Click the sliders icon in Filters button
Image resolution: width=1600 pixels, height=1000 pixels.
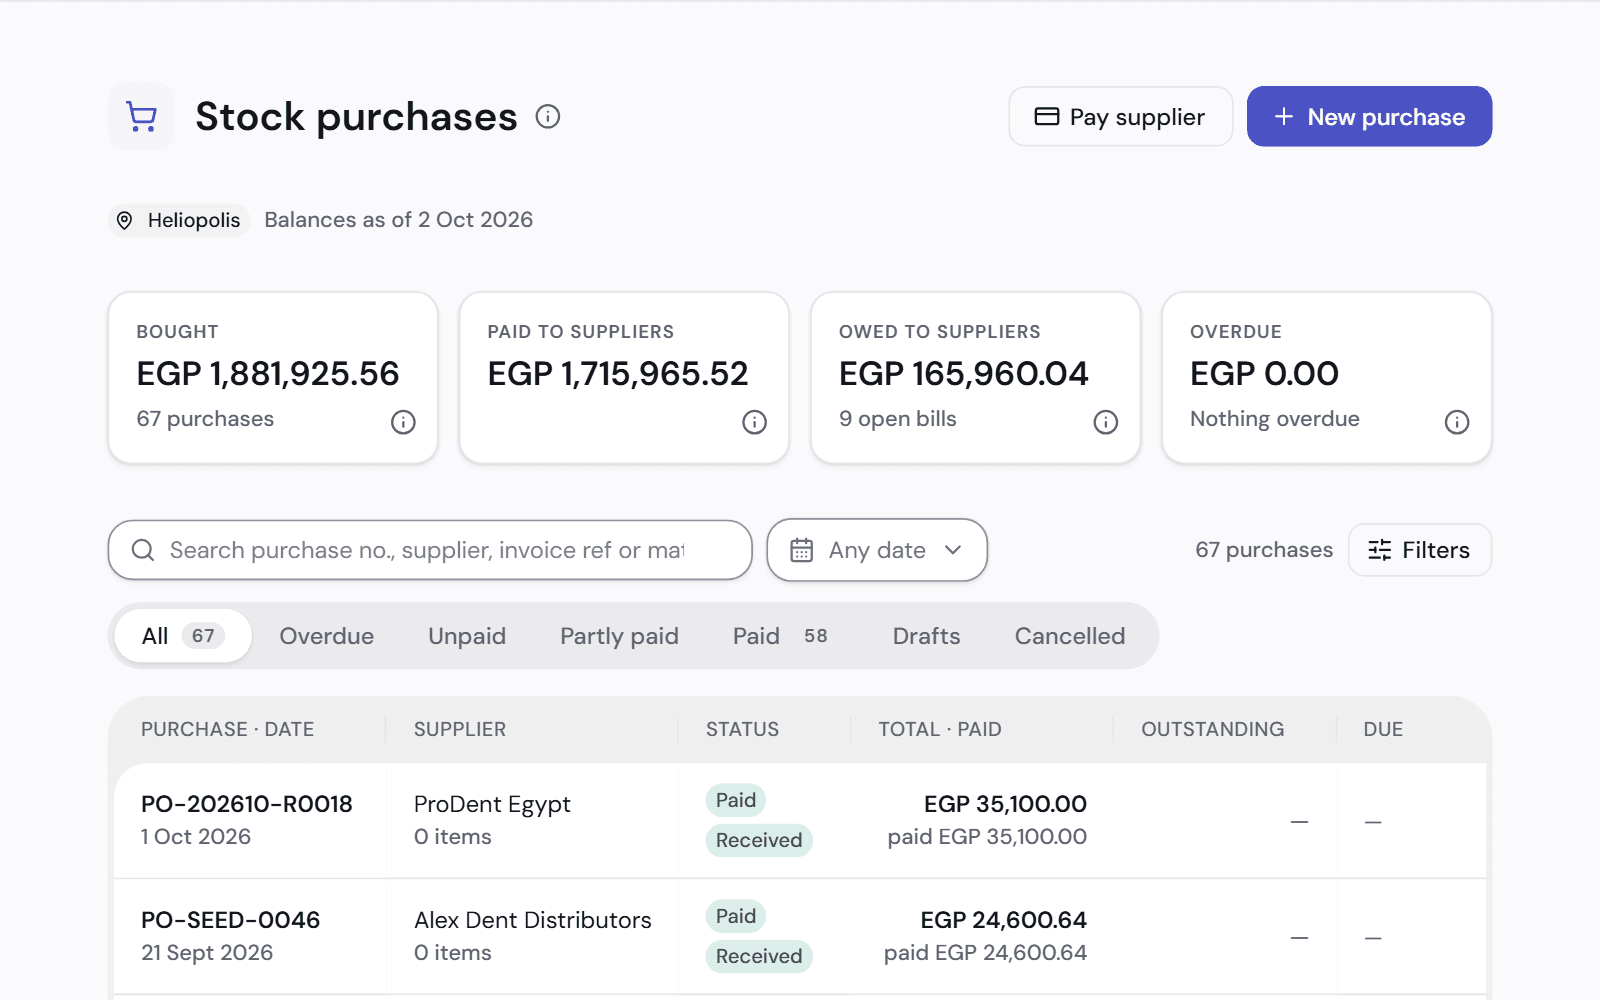1379,550
